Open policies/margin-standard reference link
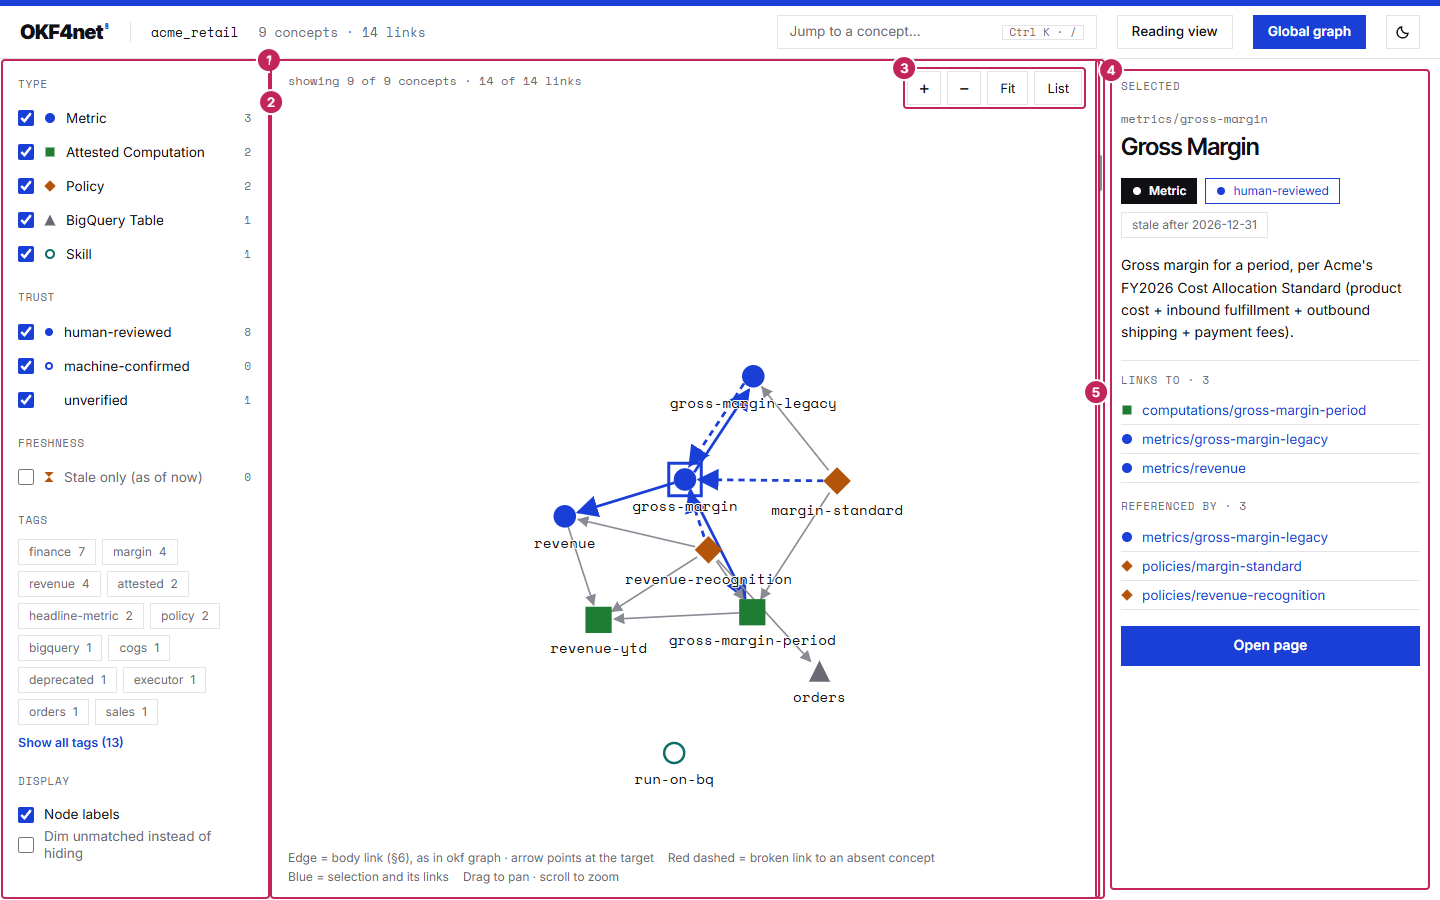The height and width of the screenshot is (900, 1440). [1222, 566]
